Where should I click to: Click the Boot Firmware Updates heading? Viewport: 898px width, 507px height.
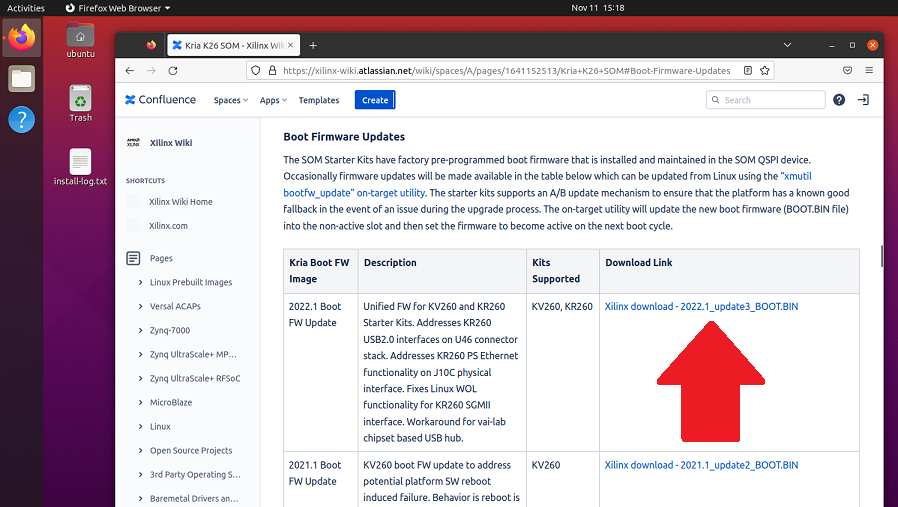tap(344, 137)
